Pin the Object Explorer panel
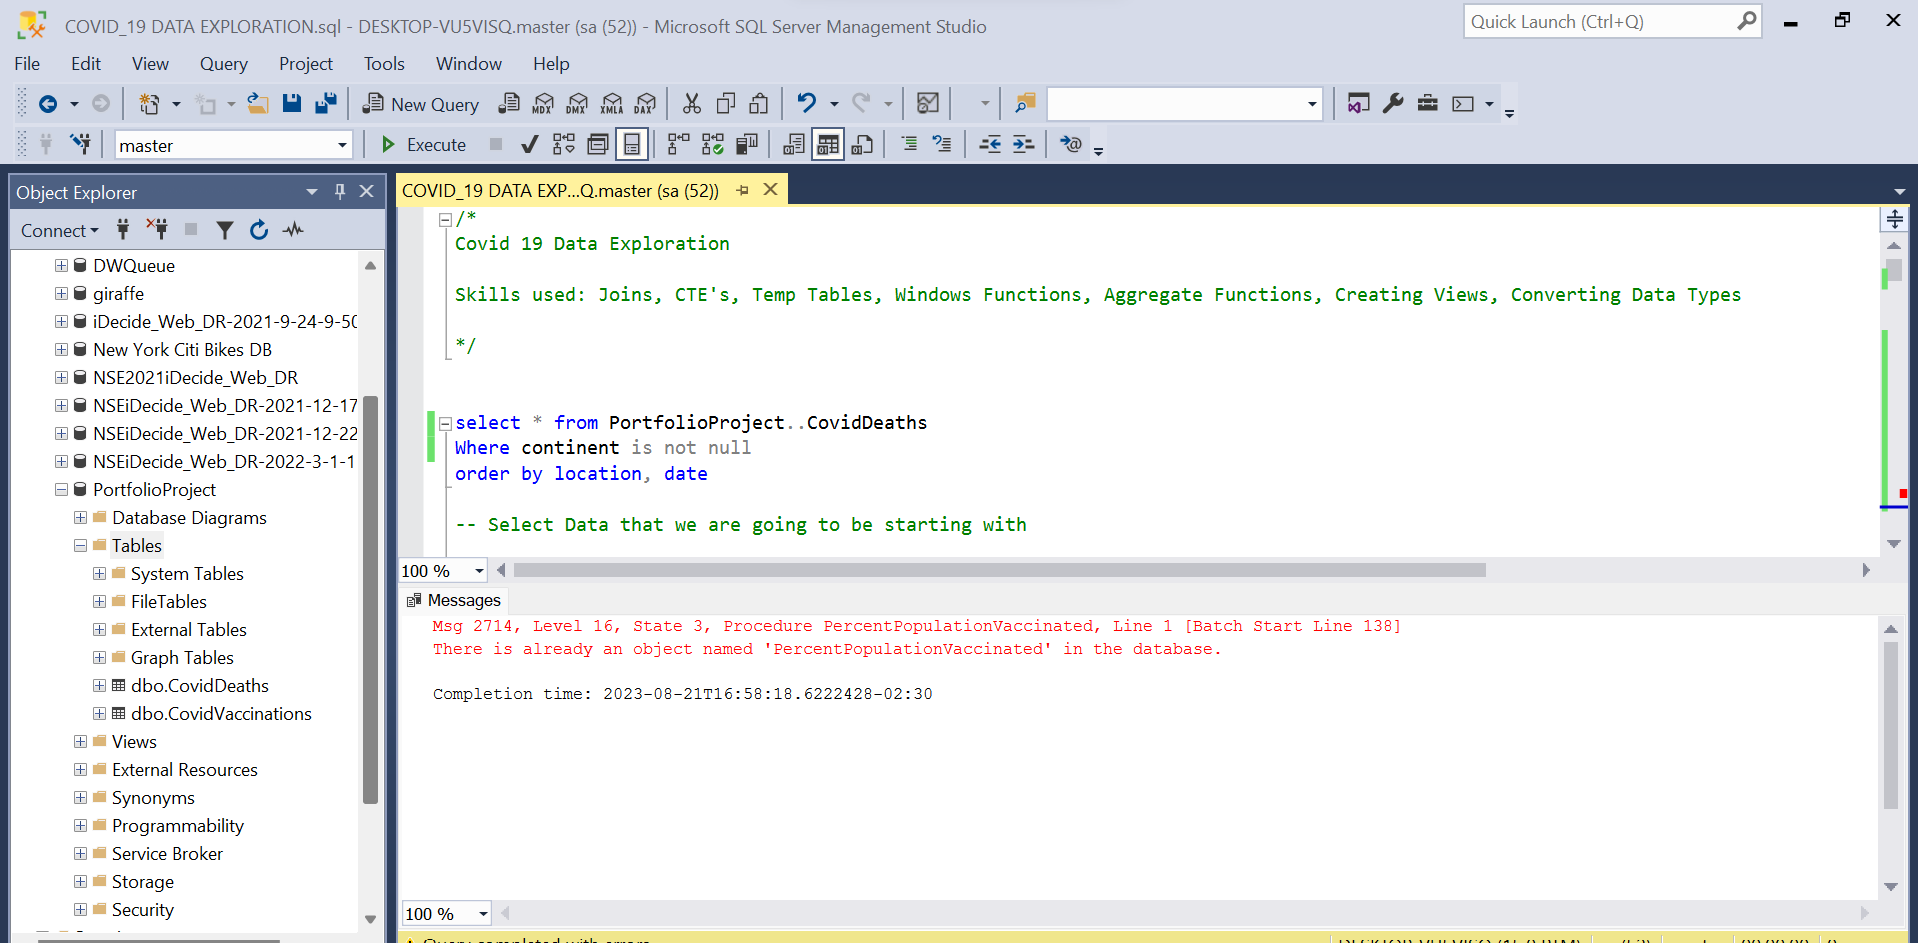 click(340, 192)
